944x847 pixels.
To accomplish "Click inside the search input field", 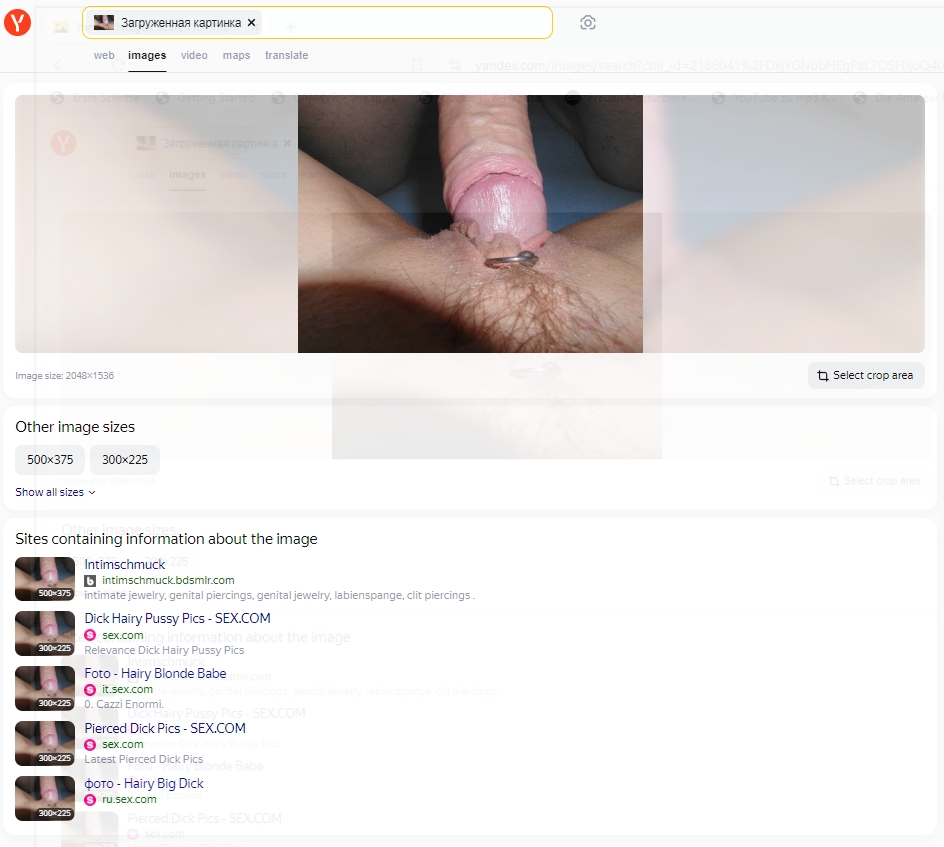I will (x=400, y=23).
